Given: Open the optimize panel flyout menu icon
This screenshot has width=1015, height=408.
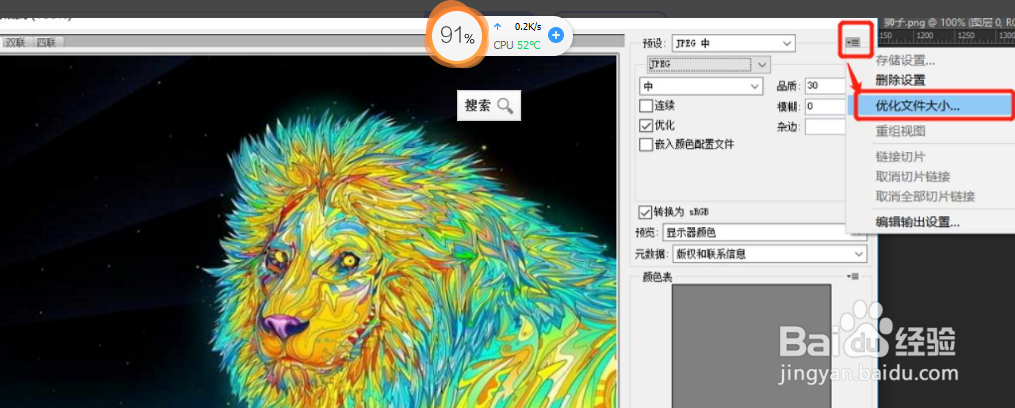Looking at the screenshot, I should point(853,43).
